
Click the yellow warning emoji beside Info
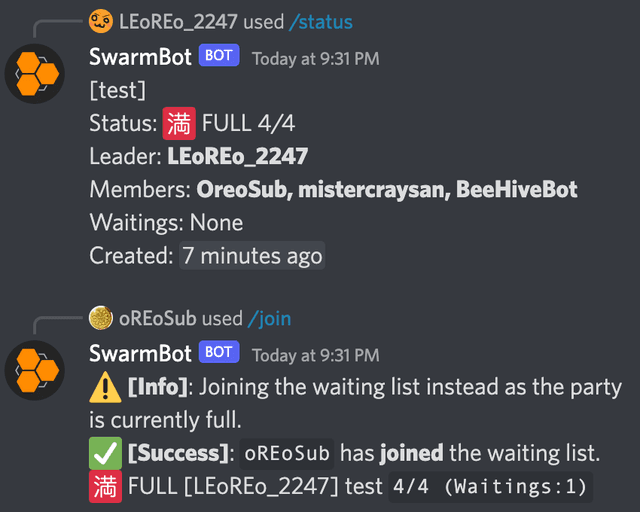tap(105, 387)
